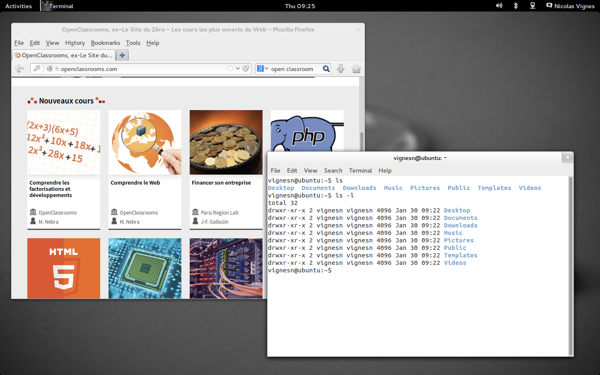The height and width of the screenshot is (375, 600).
Task: Open the terminal's Terminal menu
Action: click(360, 171)
